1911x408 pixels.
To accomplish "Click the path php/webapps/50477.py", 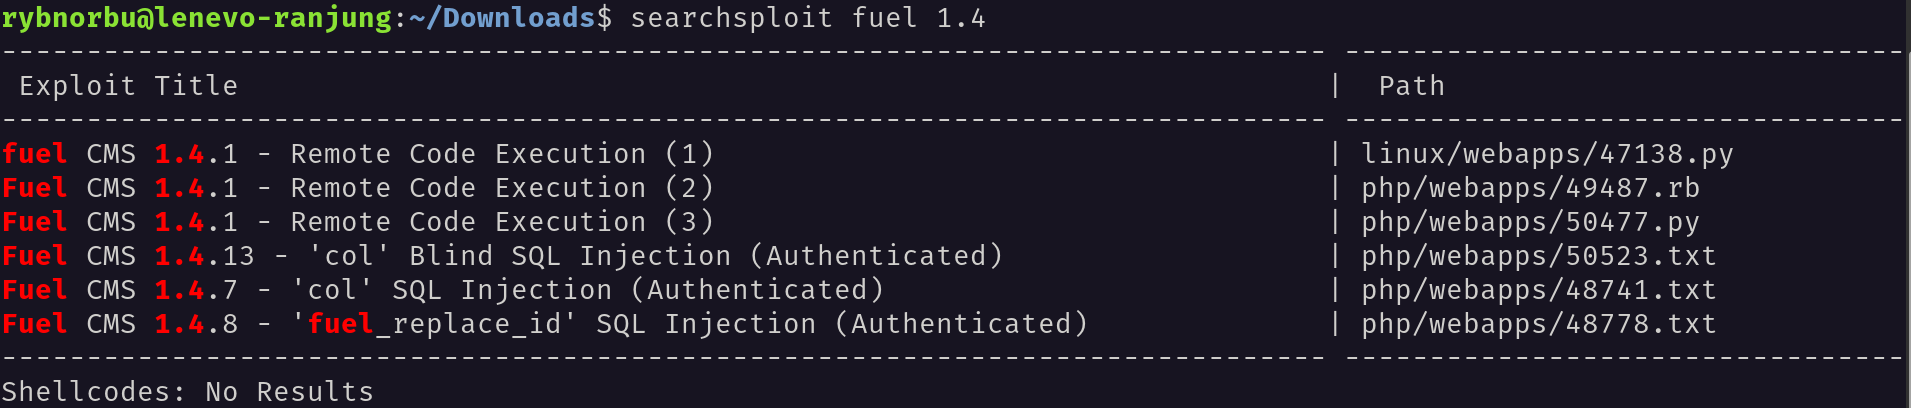I will pyautogui.click(x=1530, y=222).
